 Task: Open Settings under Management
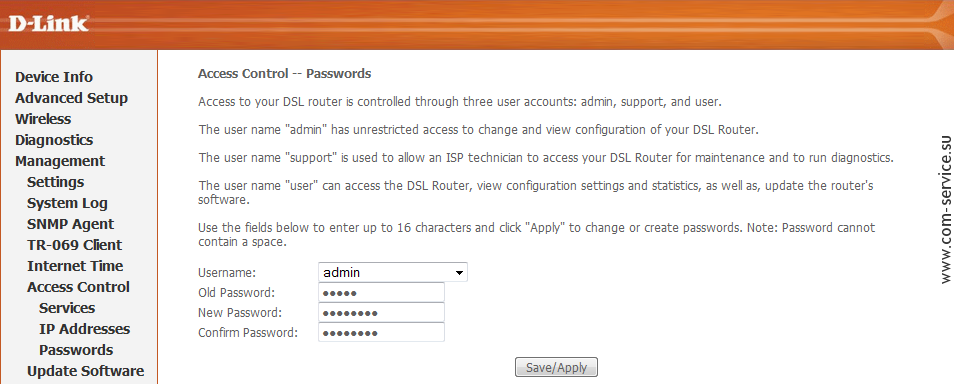click(x=55, y=182)
